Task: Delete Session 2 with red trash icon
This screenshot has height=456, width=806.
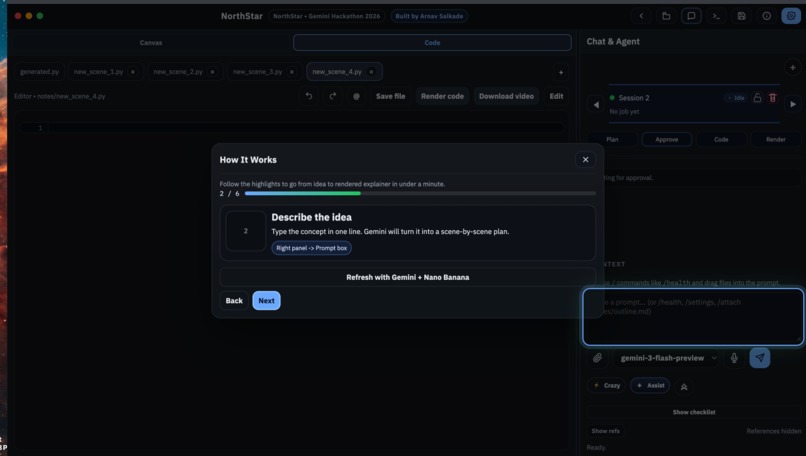Action: 773,98
